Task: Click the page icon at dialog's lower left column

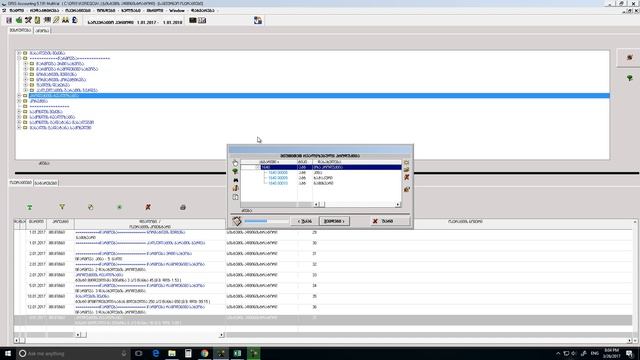Action: [x=236, y=197]
